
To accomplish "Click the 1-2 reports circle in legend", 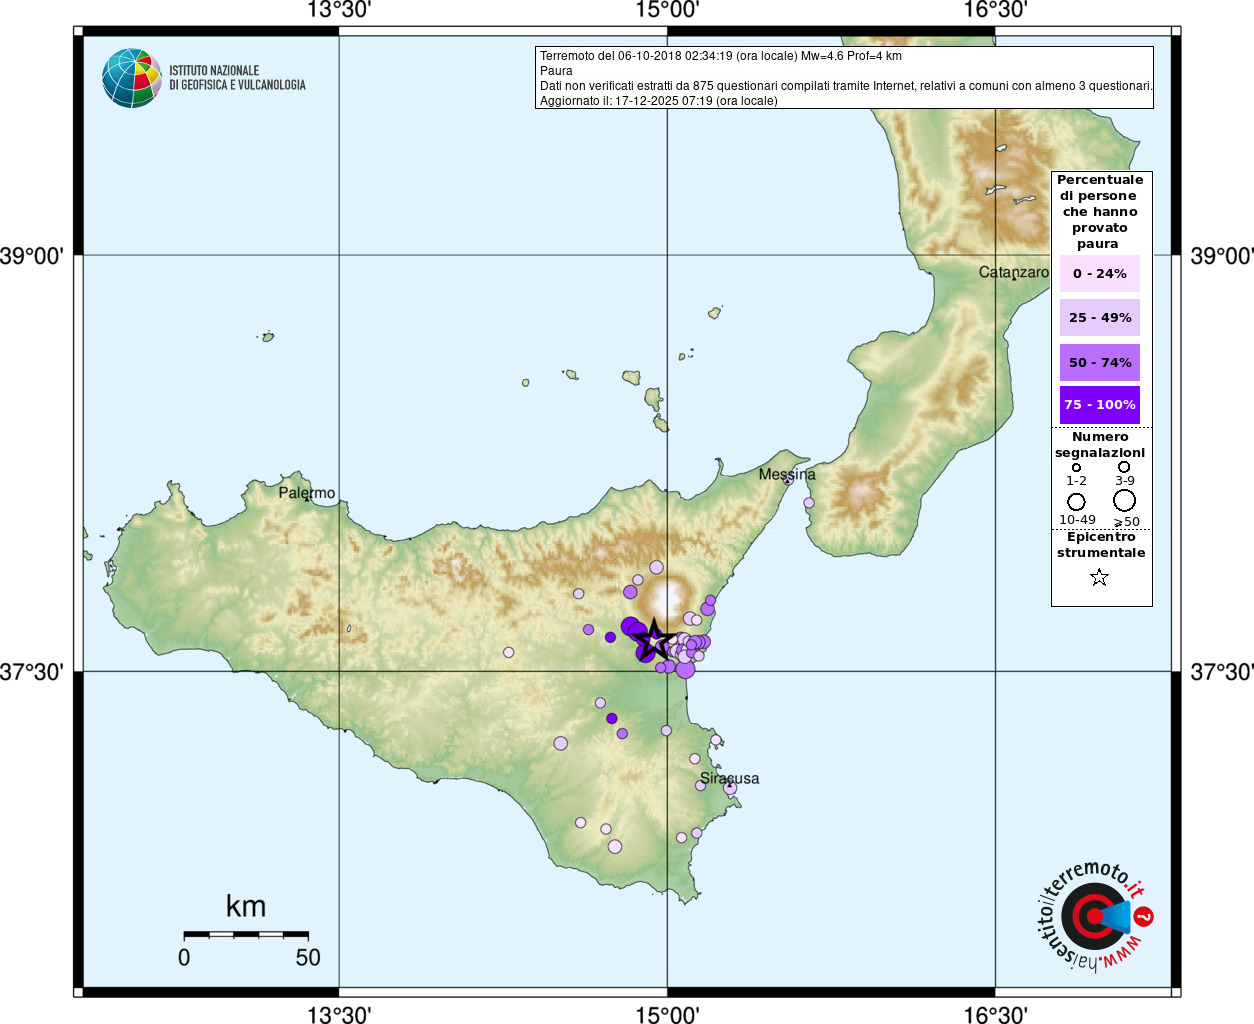I will 1076,467.
